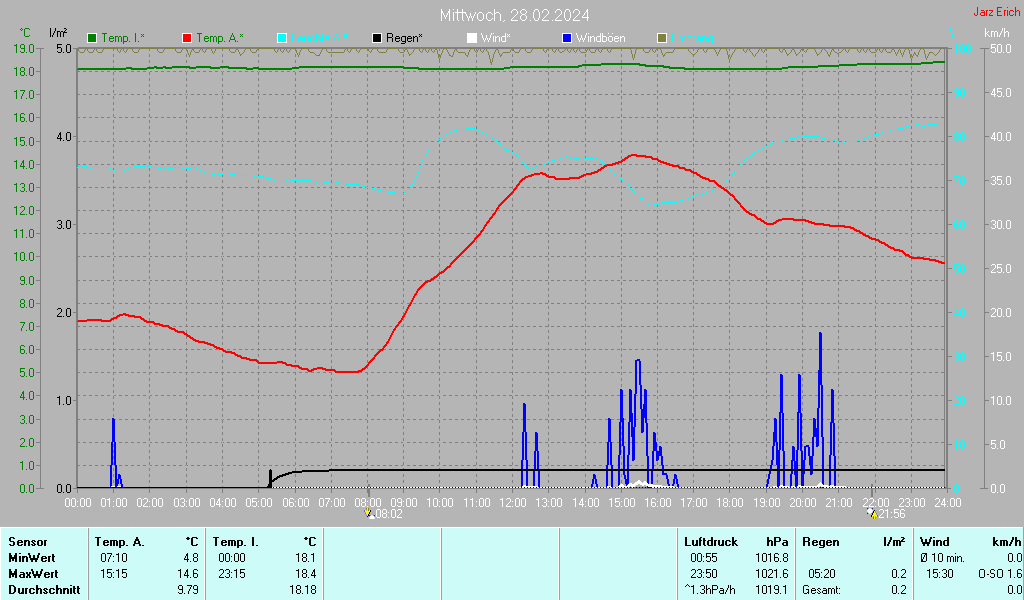Click the pressure trend '^1.3hPa/h'
The width and height of the screenshot is (1024, 600).
[x=709, y=590]
